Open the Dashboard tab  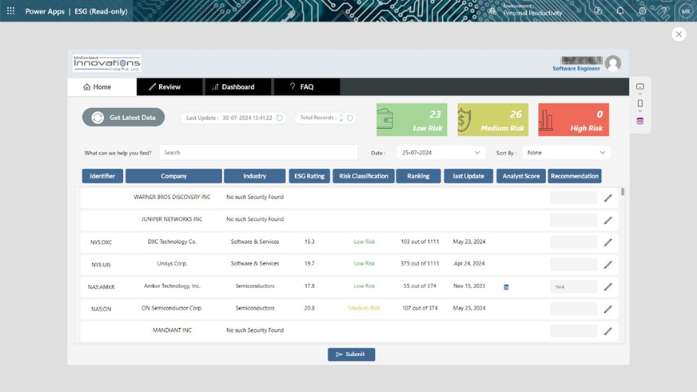click(x=238, y=87)
